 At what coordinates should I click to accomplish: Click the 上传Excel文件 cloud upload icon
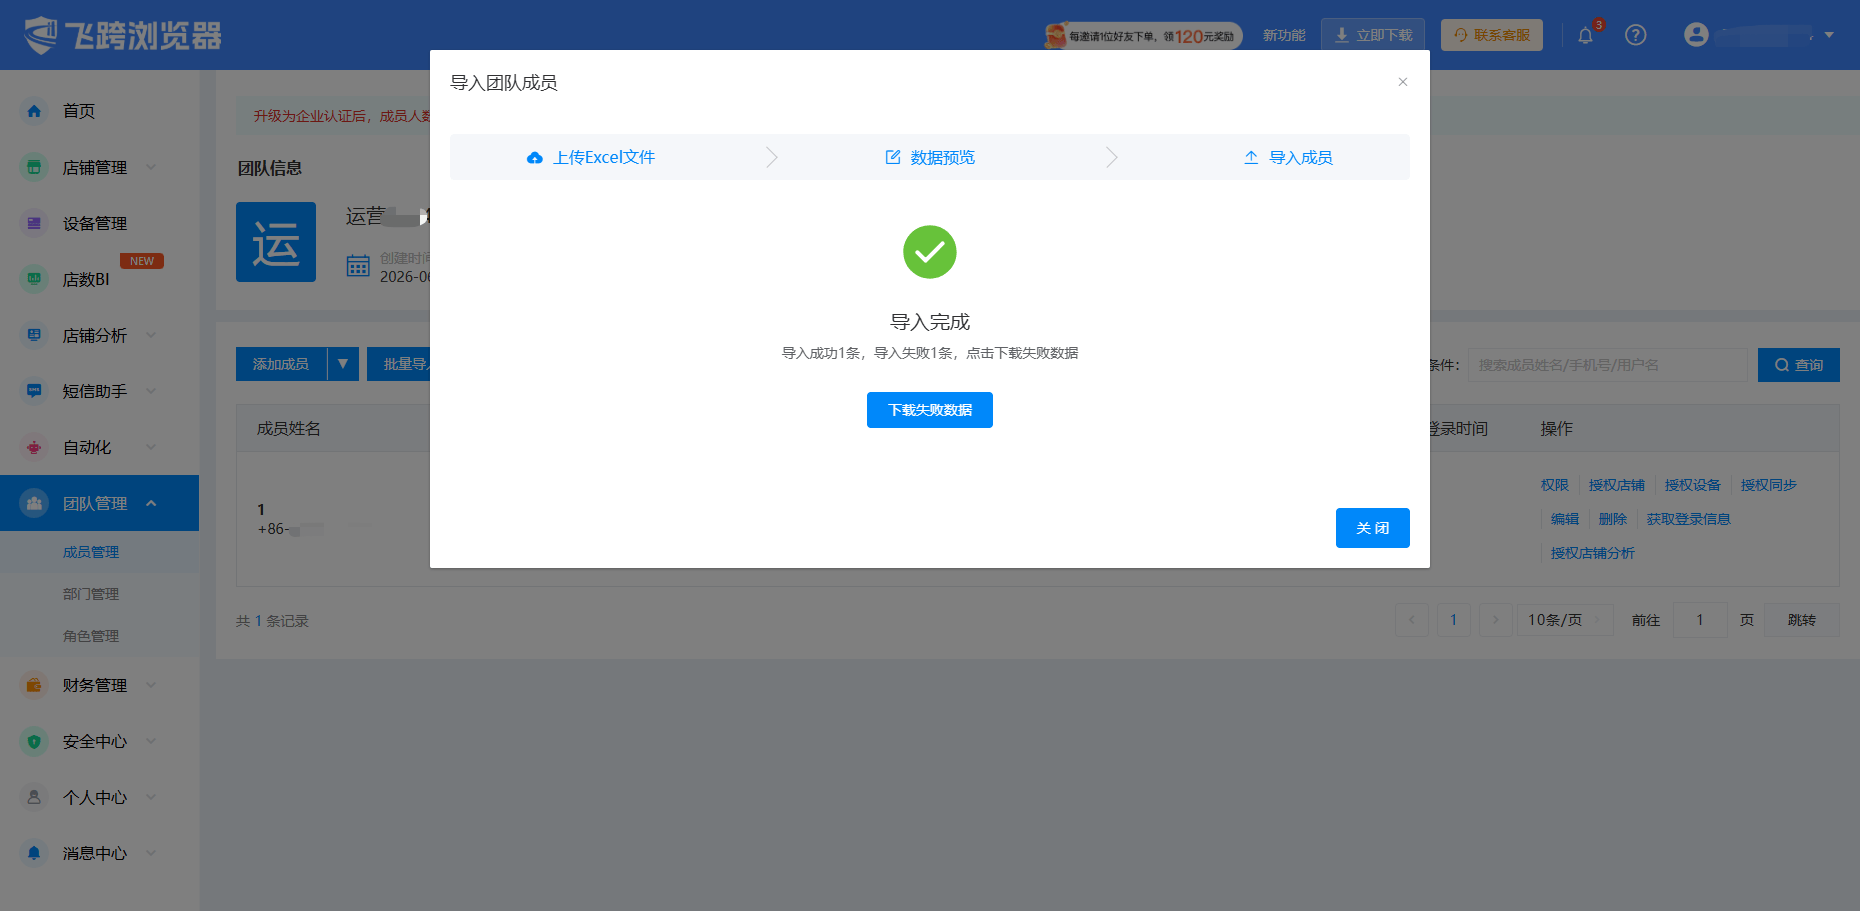tap(535, 158)
